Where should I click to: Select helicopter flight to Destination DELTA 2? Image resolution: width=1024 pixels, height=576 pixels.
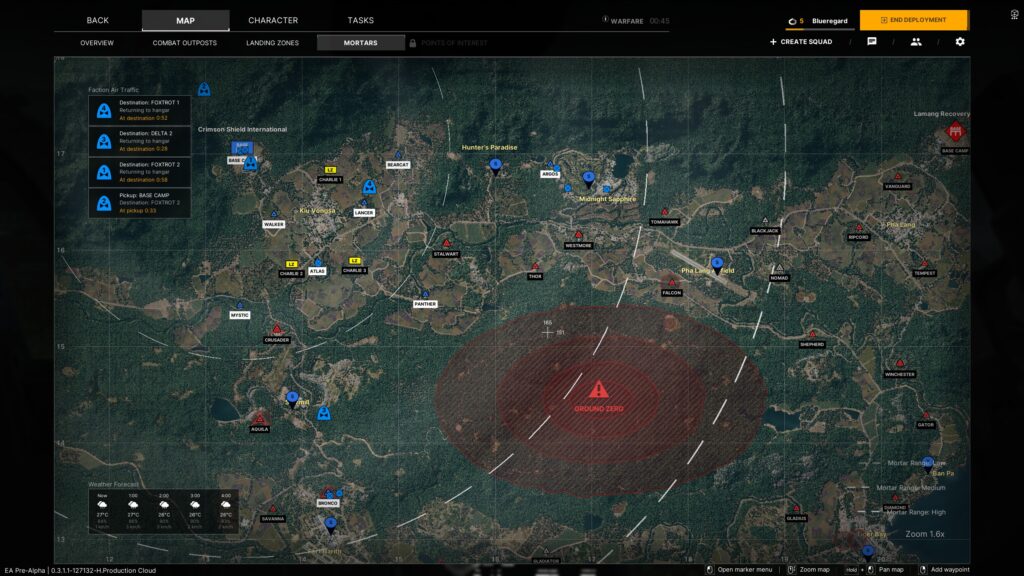tap(139, 141)
